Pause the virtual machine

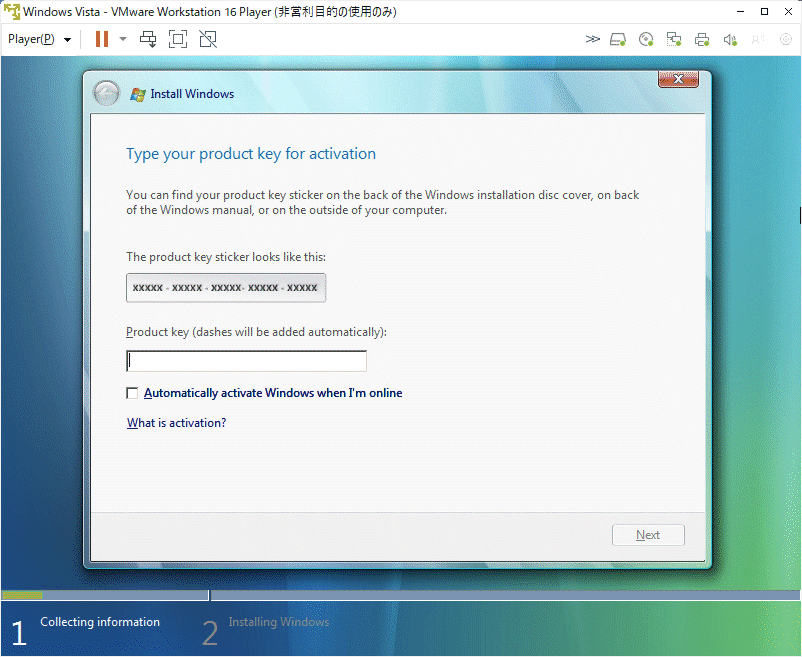tap(102, 39)
